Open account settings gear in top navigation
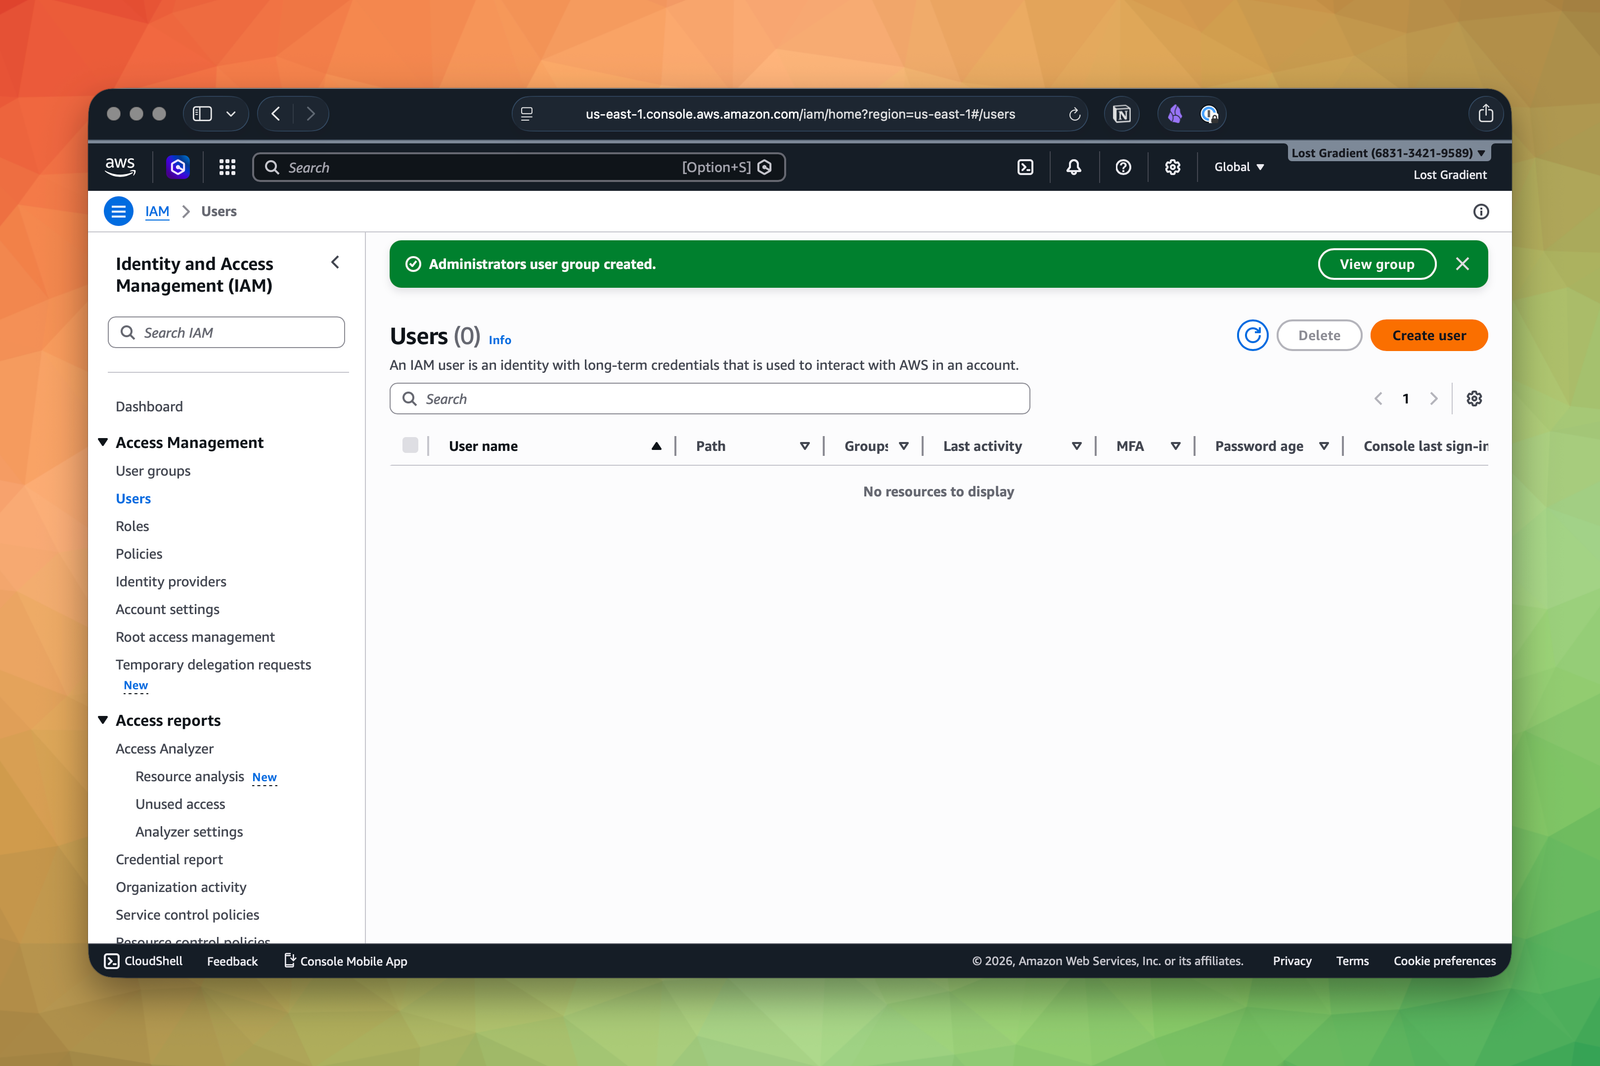The height and width of the screenshot is (1066, 1600). [x=1172, y=167]
